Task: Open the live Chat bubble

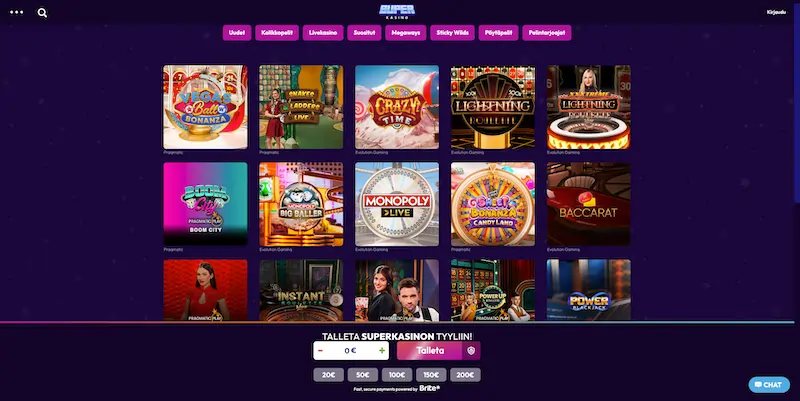Action: [x=769, y=385]
